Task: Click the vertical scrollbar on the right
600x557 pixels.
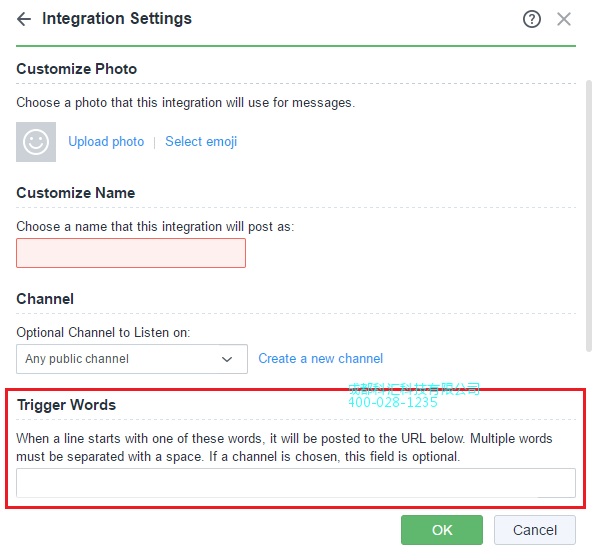Action: (x=588, y=215)
